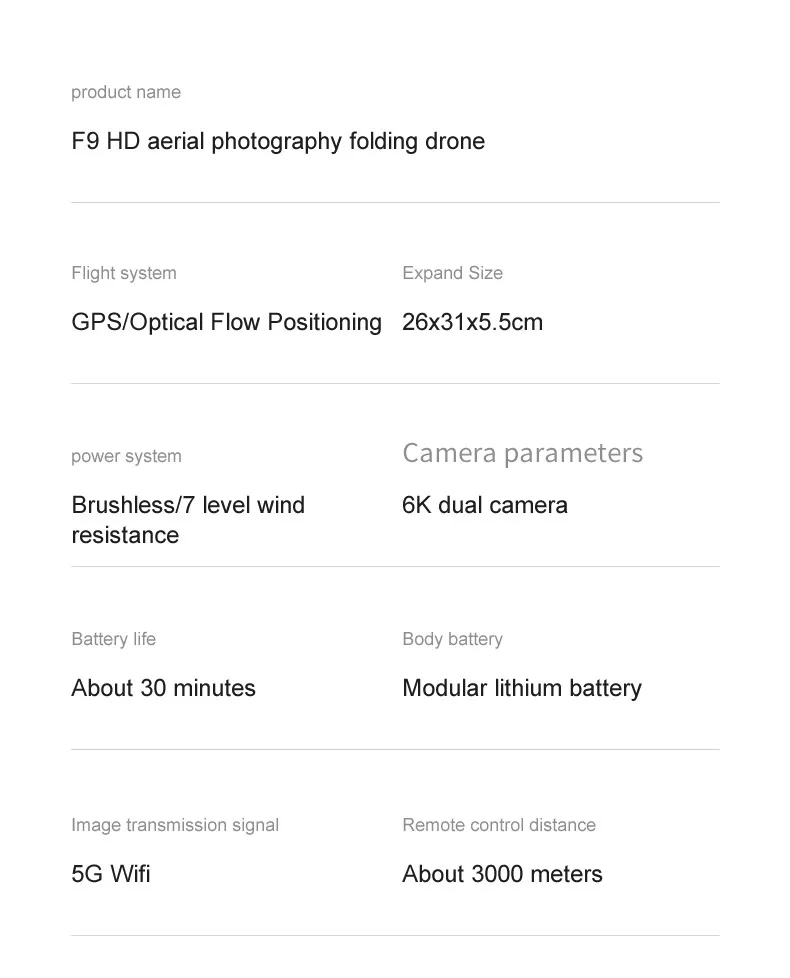Click the 6K dual camera value
This screenshot has width=790, height=978.
pos(484,505)
